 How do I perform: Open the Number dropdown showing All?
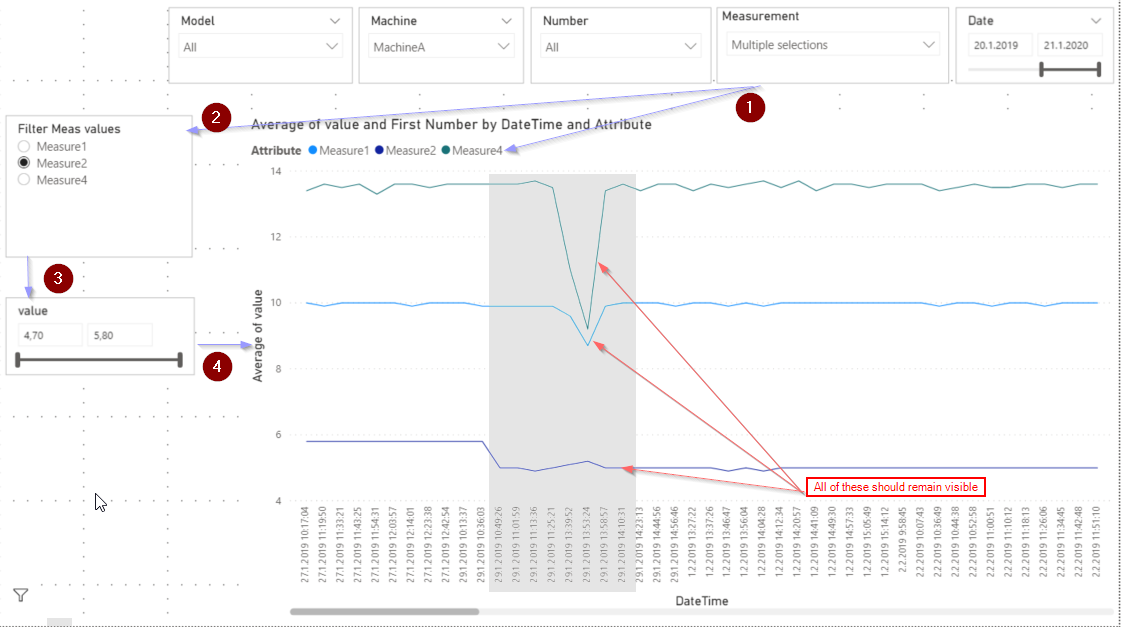[x=620, y=47]
